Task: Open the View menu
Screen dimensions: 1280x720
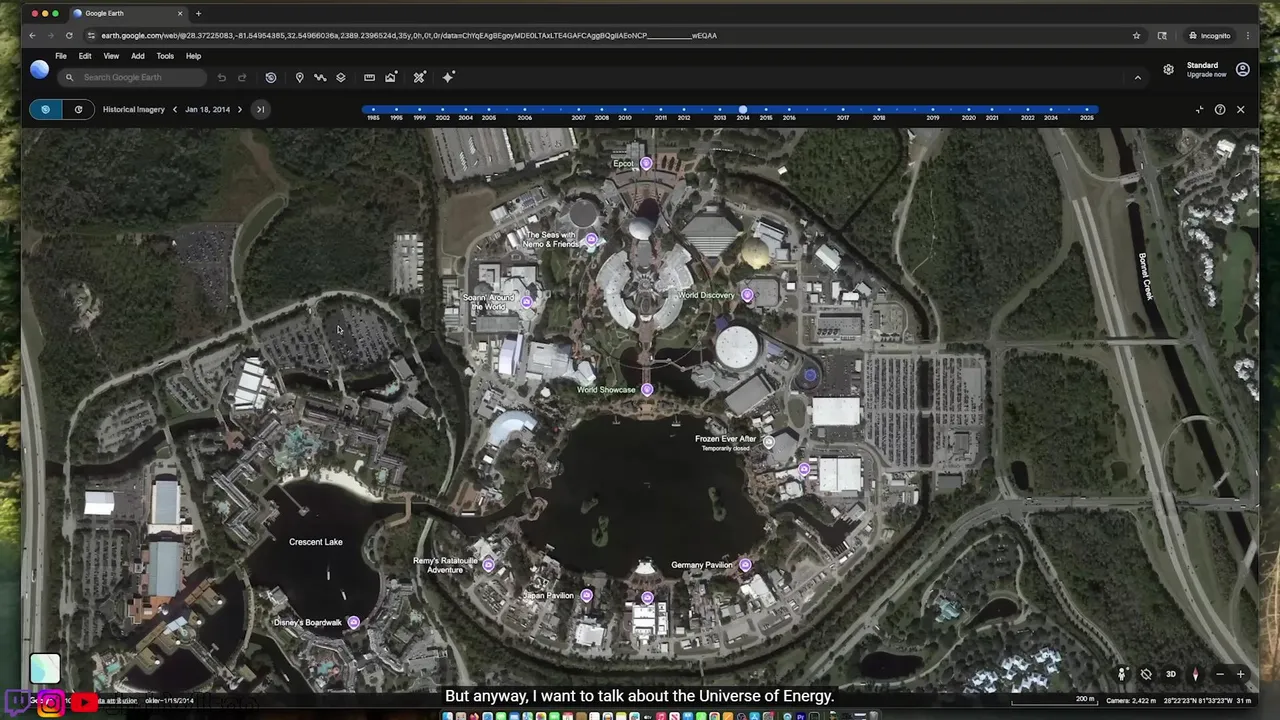Action: [111, 56]
